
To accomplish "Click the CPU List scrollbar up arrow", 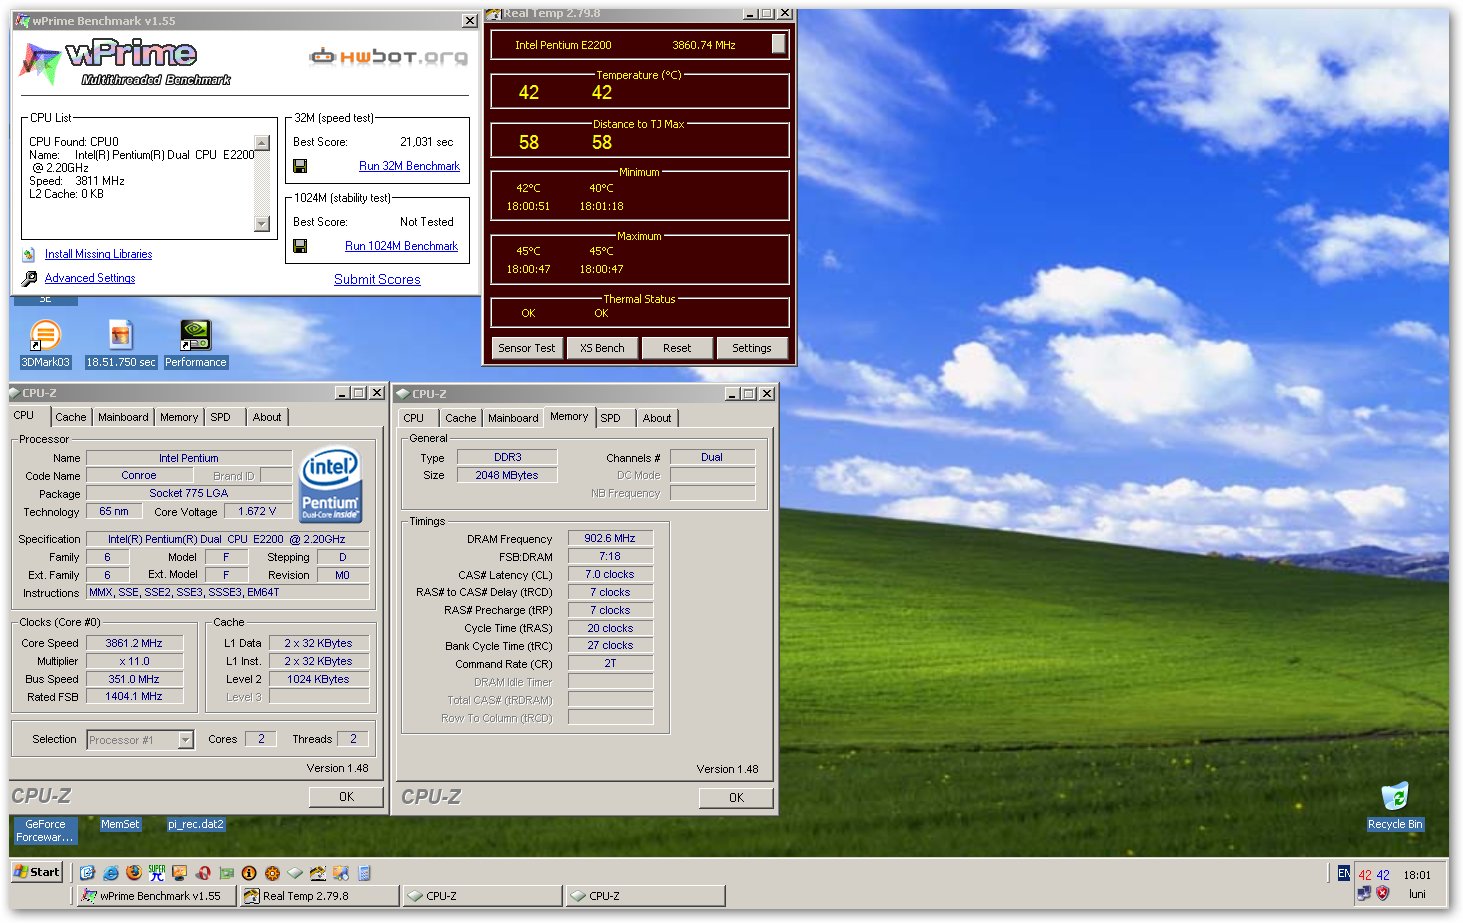I will pyautogui.click(x=262, y=143).
